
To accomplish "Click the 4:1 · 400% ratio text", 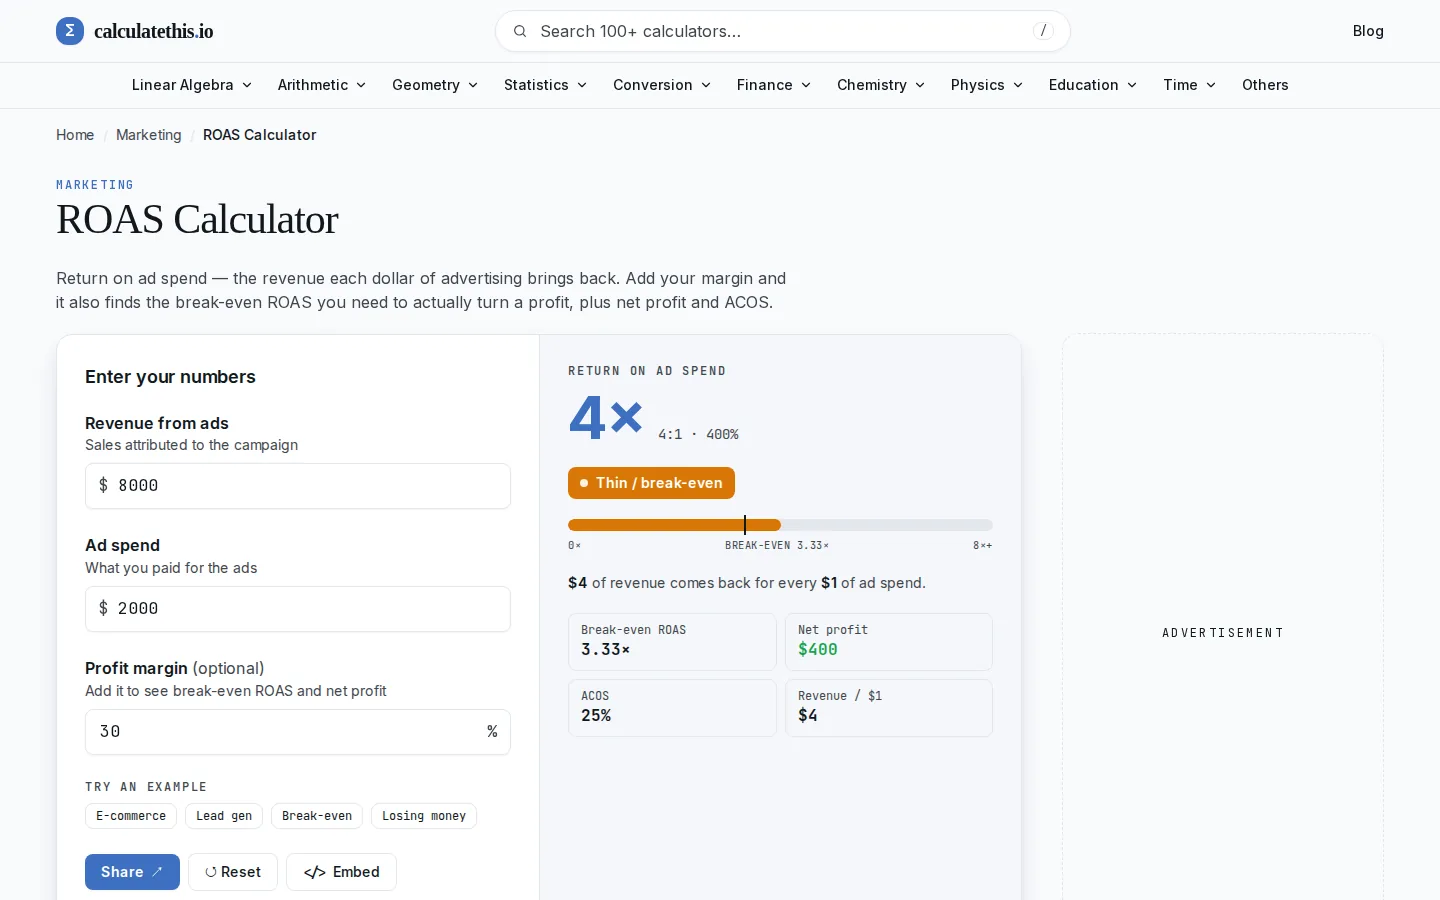I will (x=698, y=435).
